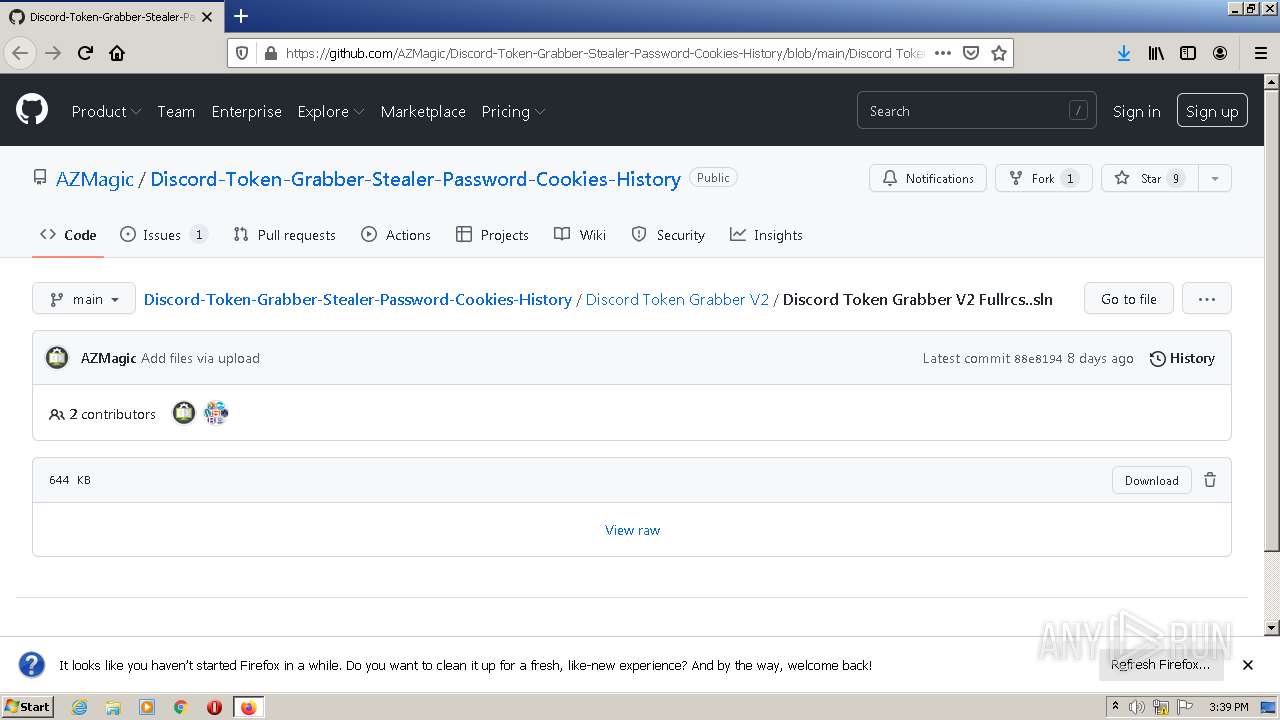
Task: Fork the repository
Action: (1043, 178)
